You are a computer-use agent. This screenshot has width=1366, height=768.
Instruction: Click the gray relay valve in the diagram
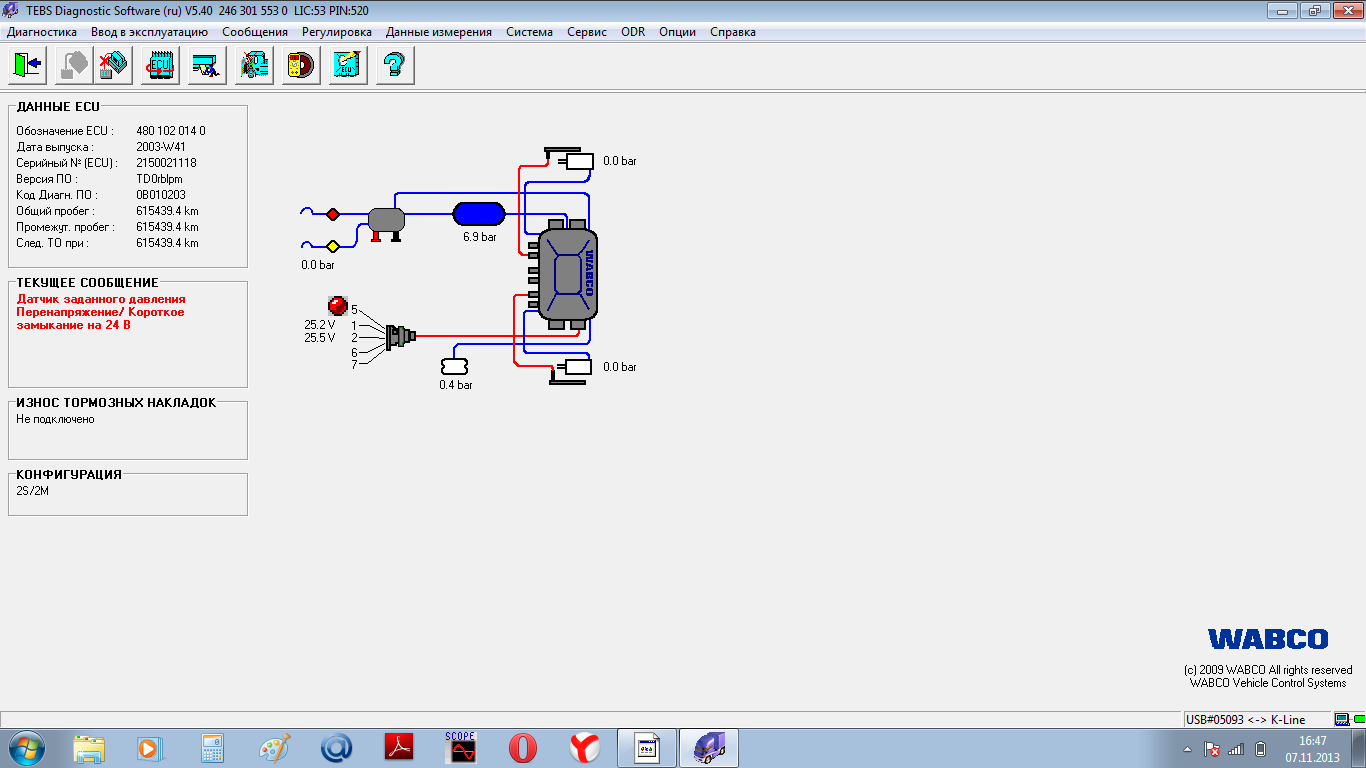pos(385,222)
